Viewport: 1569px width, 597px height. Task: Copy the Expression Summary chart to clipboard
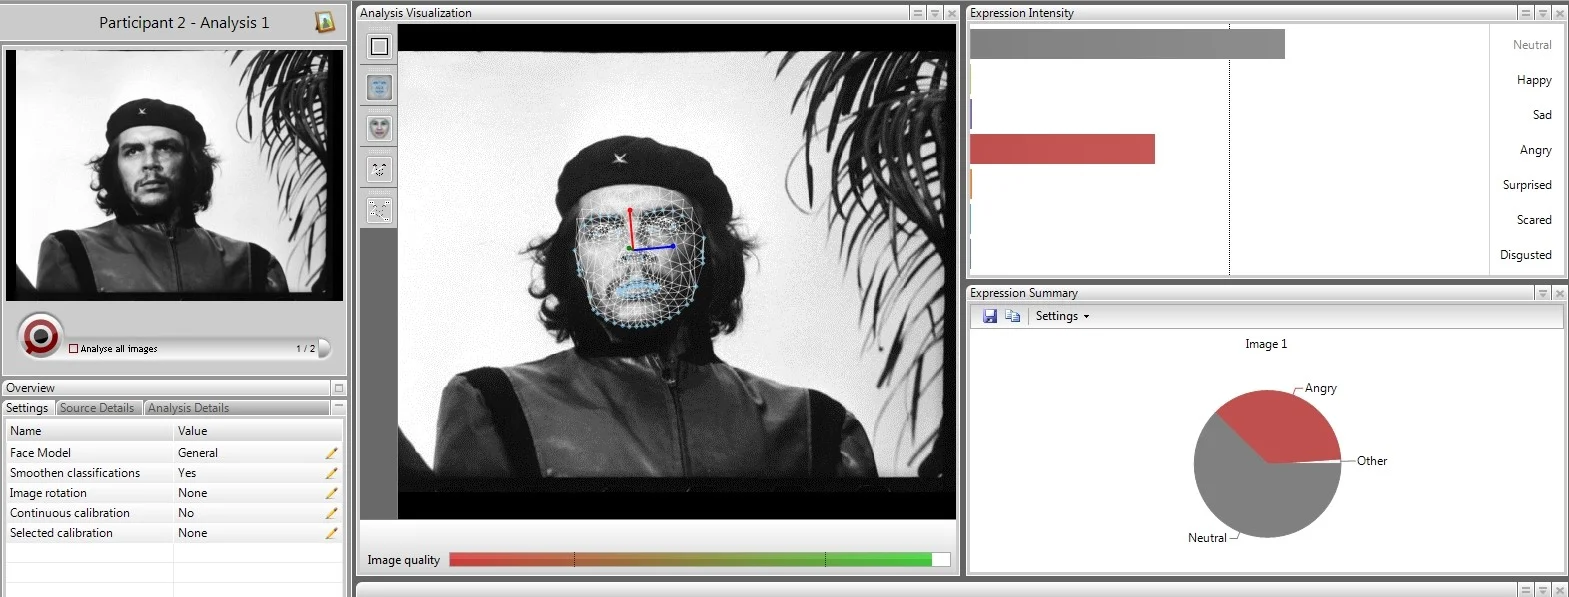click(x=1013, y=316)
